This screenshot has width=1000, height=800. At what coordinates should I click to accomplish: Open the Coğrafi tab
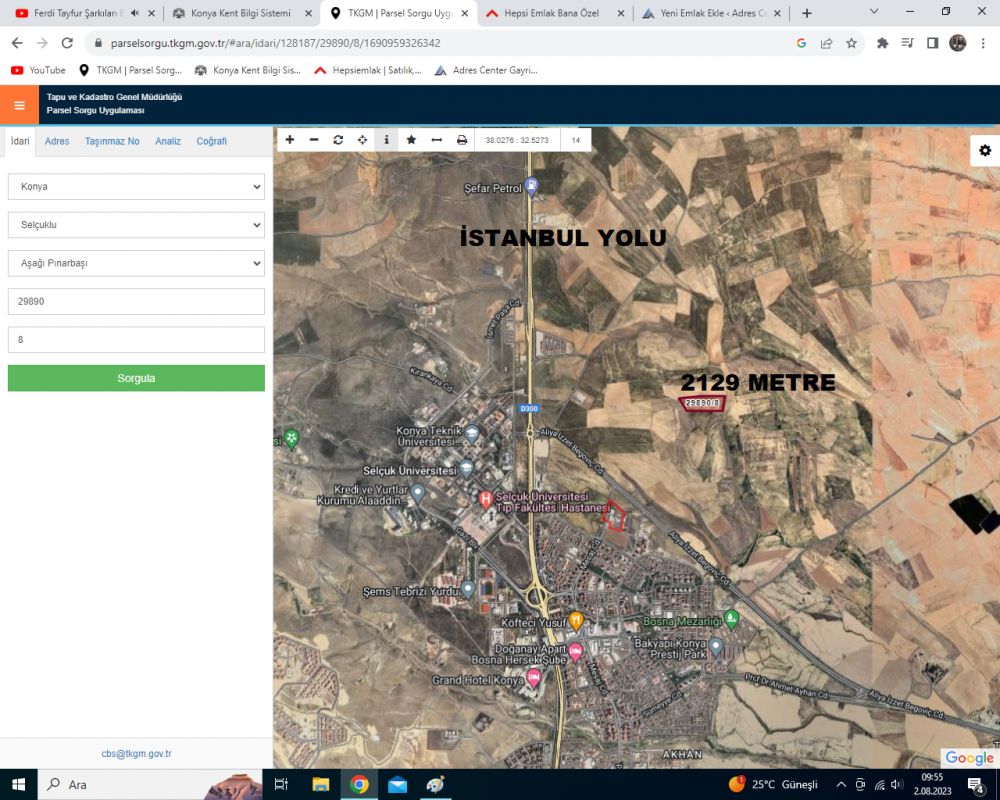coord(211,141)
